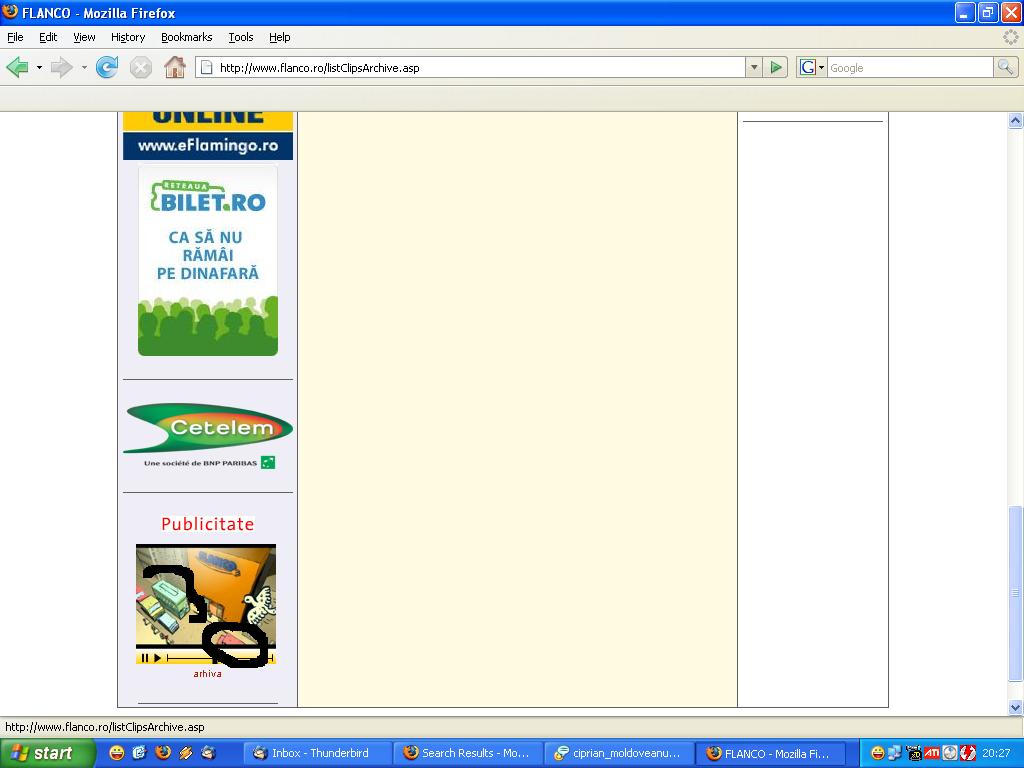Open the address bar URL dropdown

pyautogui.click(x=754, y=67)
